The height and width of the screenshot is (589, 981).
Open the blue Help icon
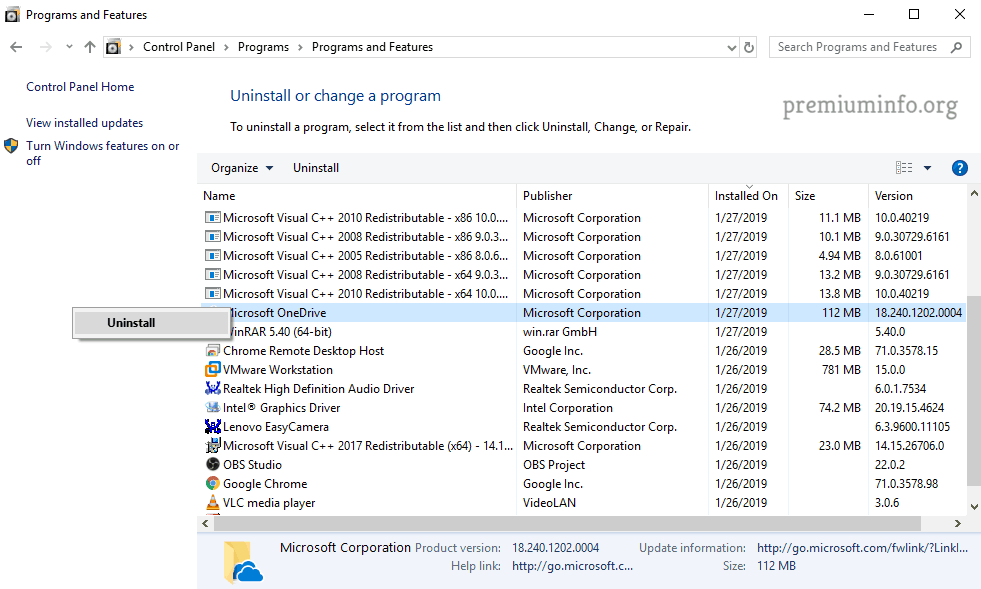(x=960, y=168)
